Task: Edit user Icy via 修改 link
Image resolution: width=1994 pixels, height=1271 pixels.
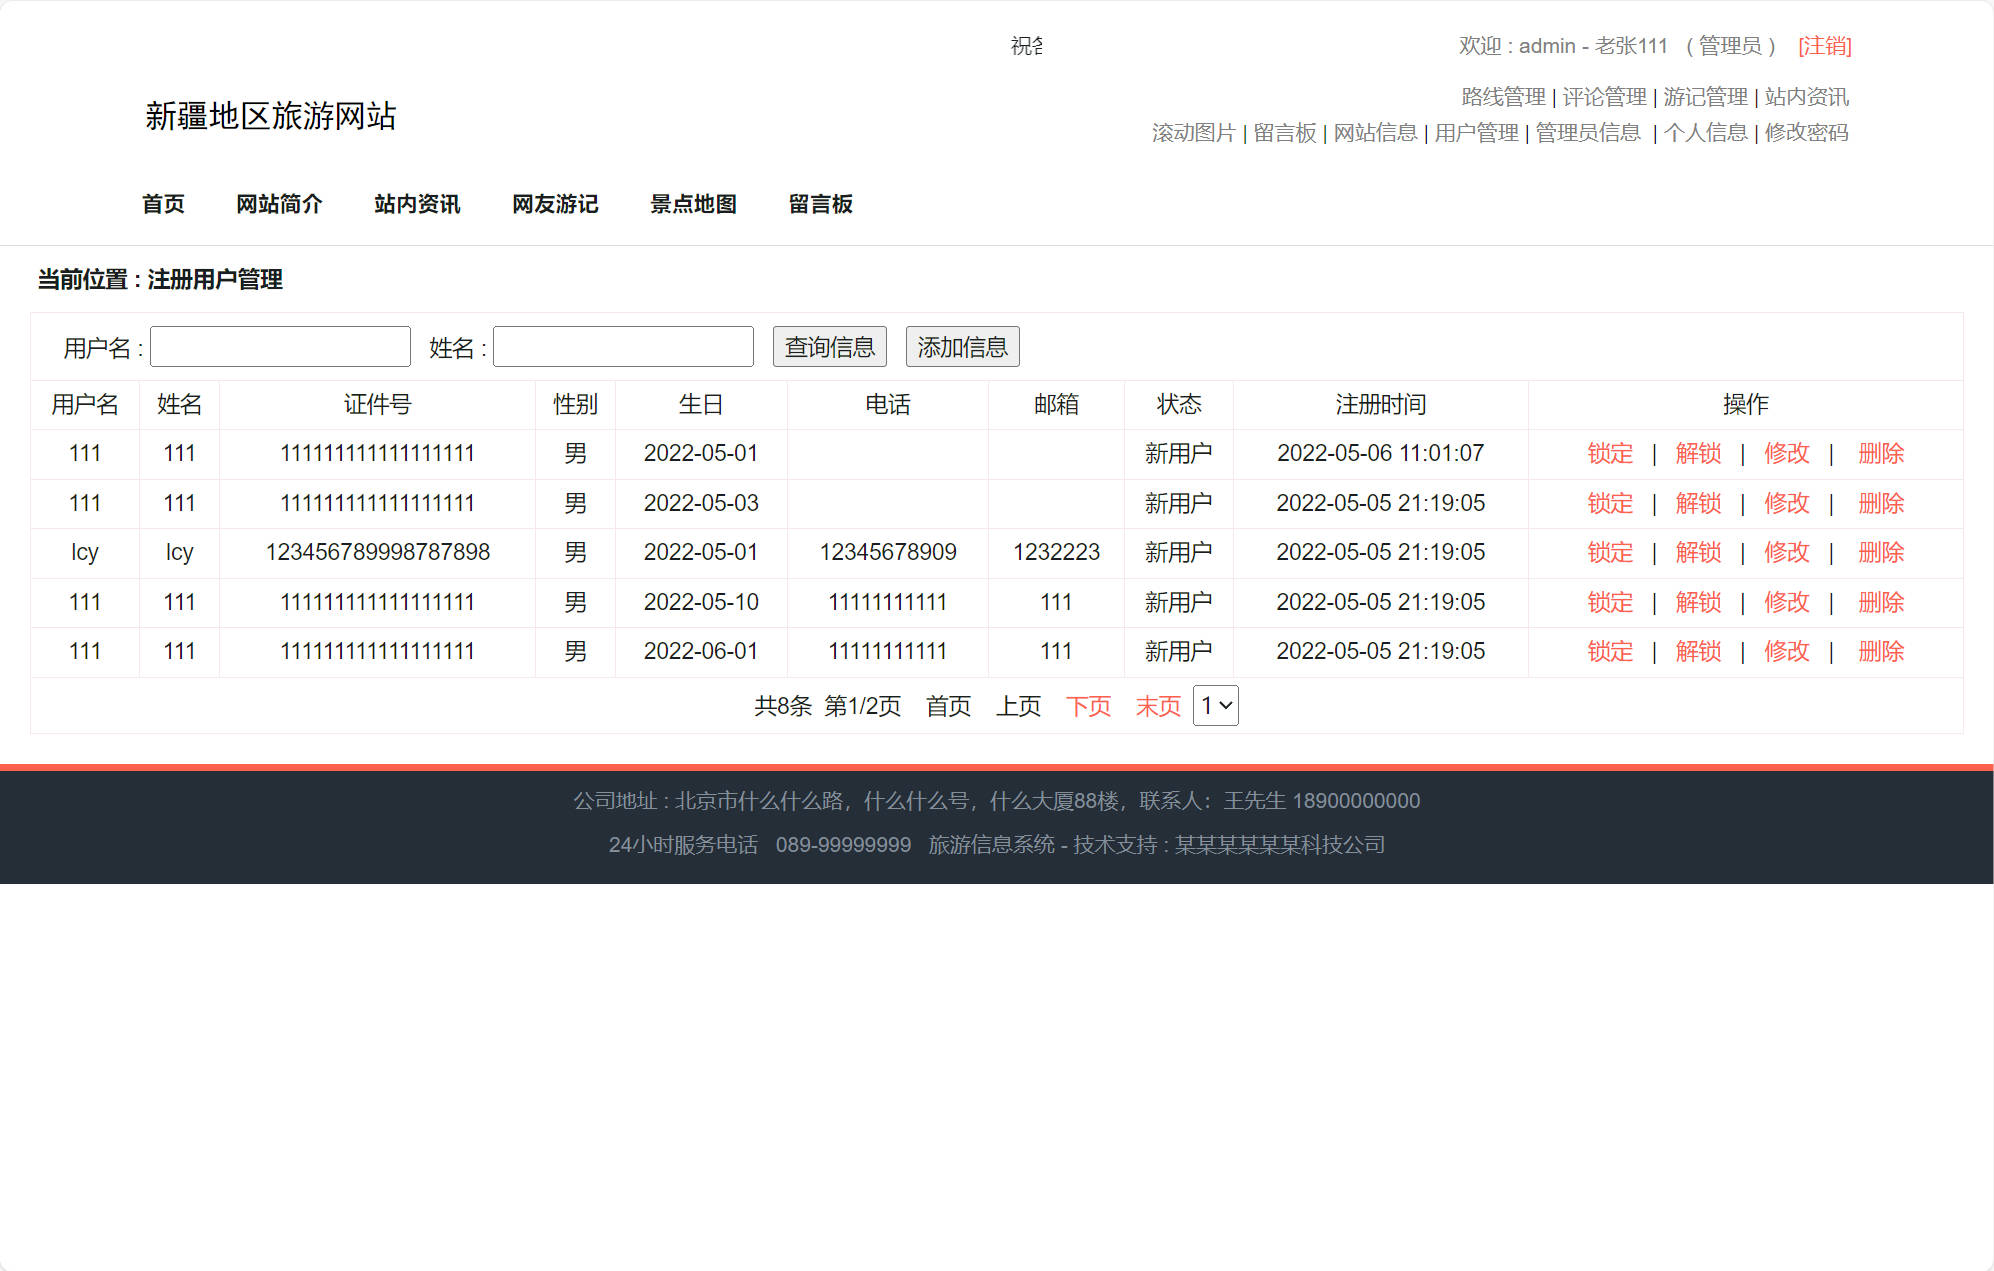Action: pos(1787,552)
